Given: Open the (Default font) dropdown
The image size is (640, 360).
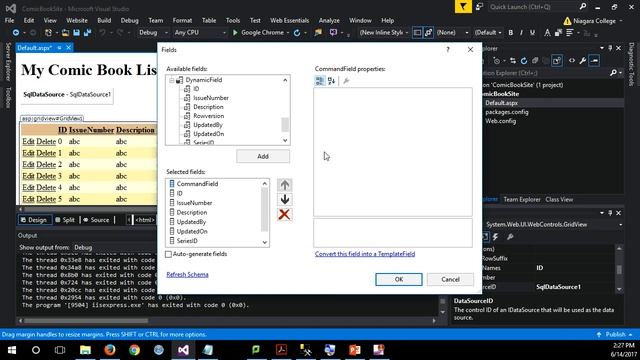Looking at the screenshot, I should click(488, 33).
